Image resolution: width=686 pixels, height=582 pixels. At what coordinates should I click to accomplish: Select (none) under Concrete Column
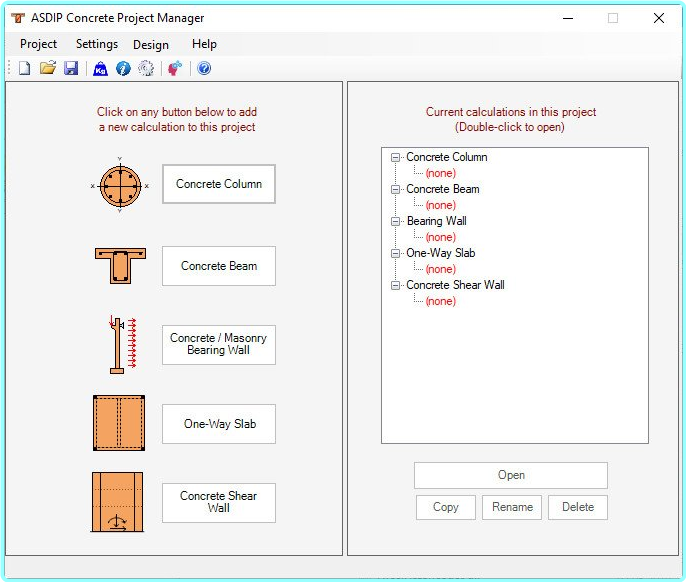point(441,173)
